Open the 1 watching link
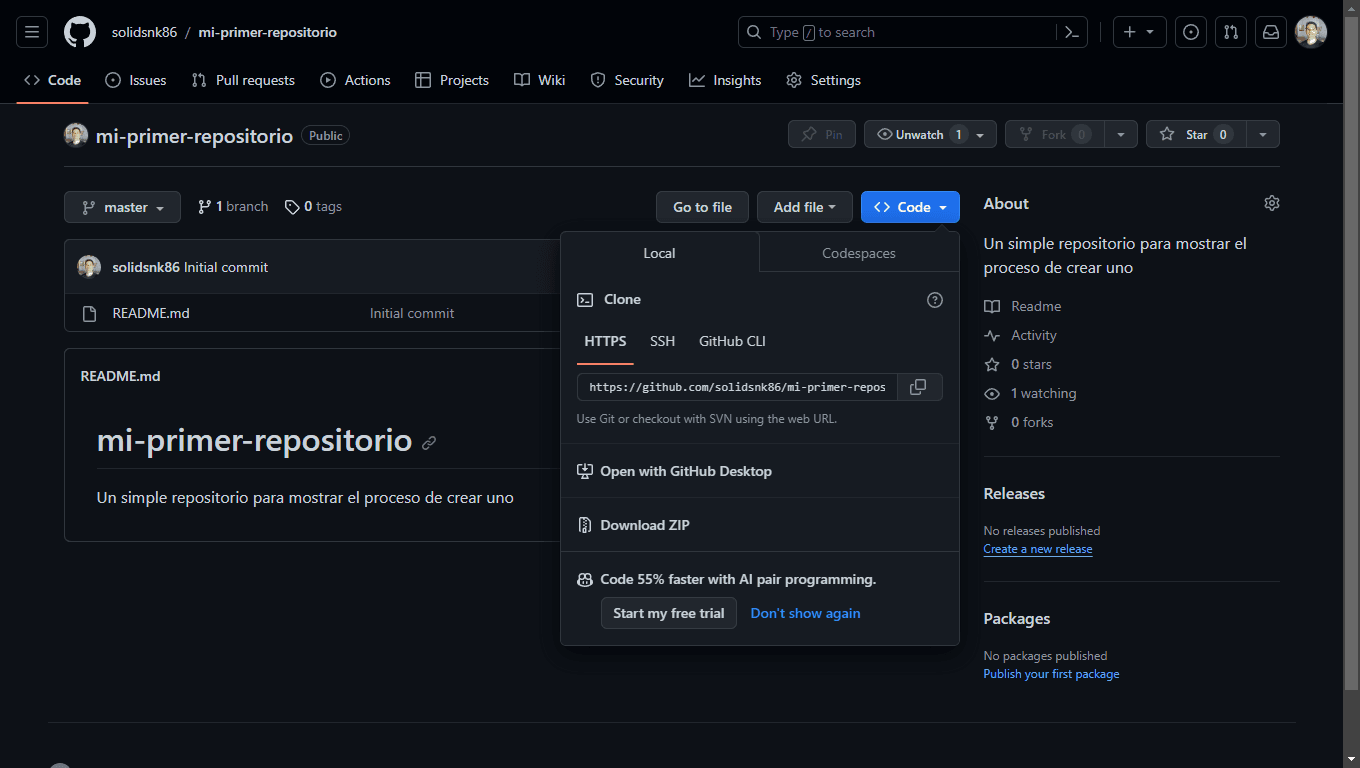Screen dimensions: 1360x768 (x=1030, y=393)
